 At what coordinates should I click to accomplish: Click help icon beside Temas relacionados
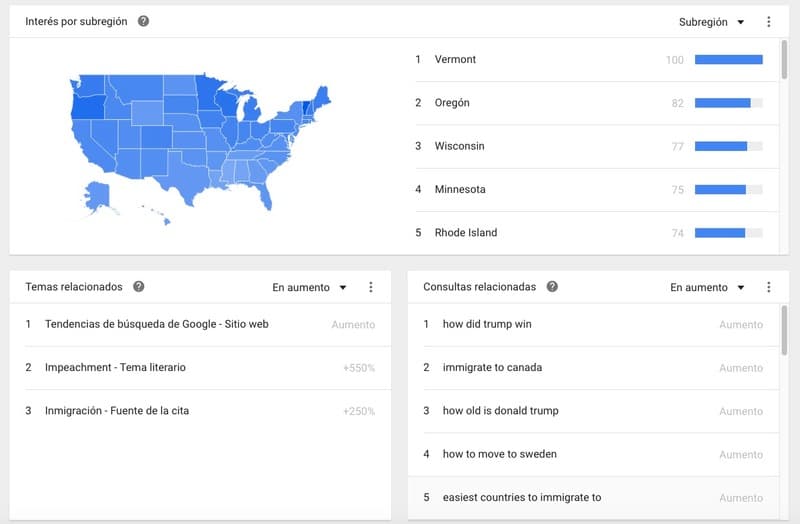tap(139, 287)
